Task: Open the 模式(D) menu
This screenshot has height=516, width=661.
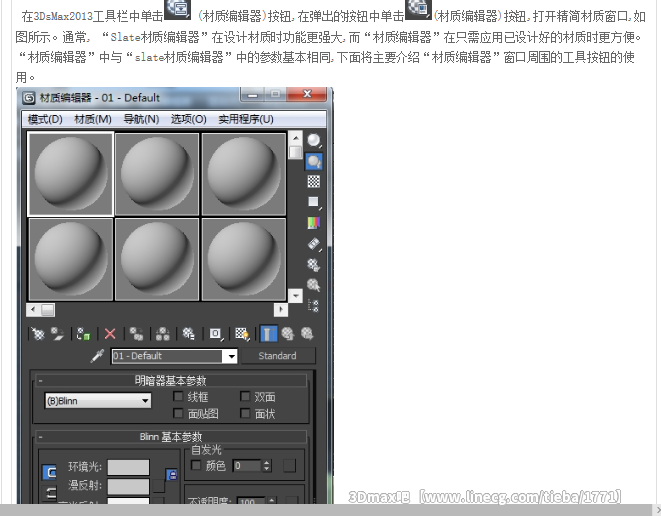Action: point(45,119)
